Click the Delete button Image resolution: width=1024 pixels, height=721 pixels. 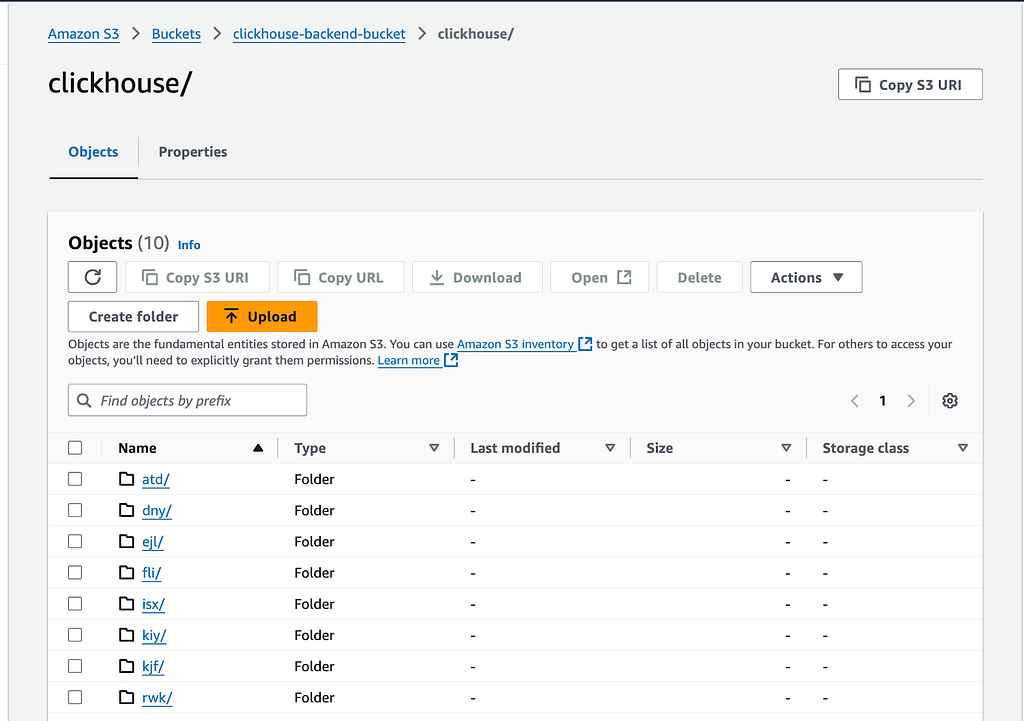coord(699,277)
